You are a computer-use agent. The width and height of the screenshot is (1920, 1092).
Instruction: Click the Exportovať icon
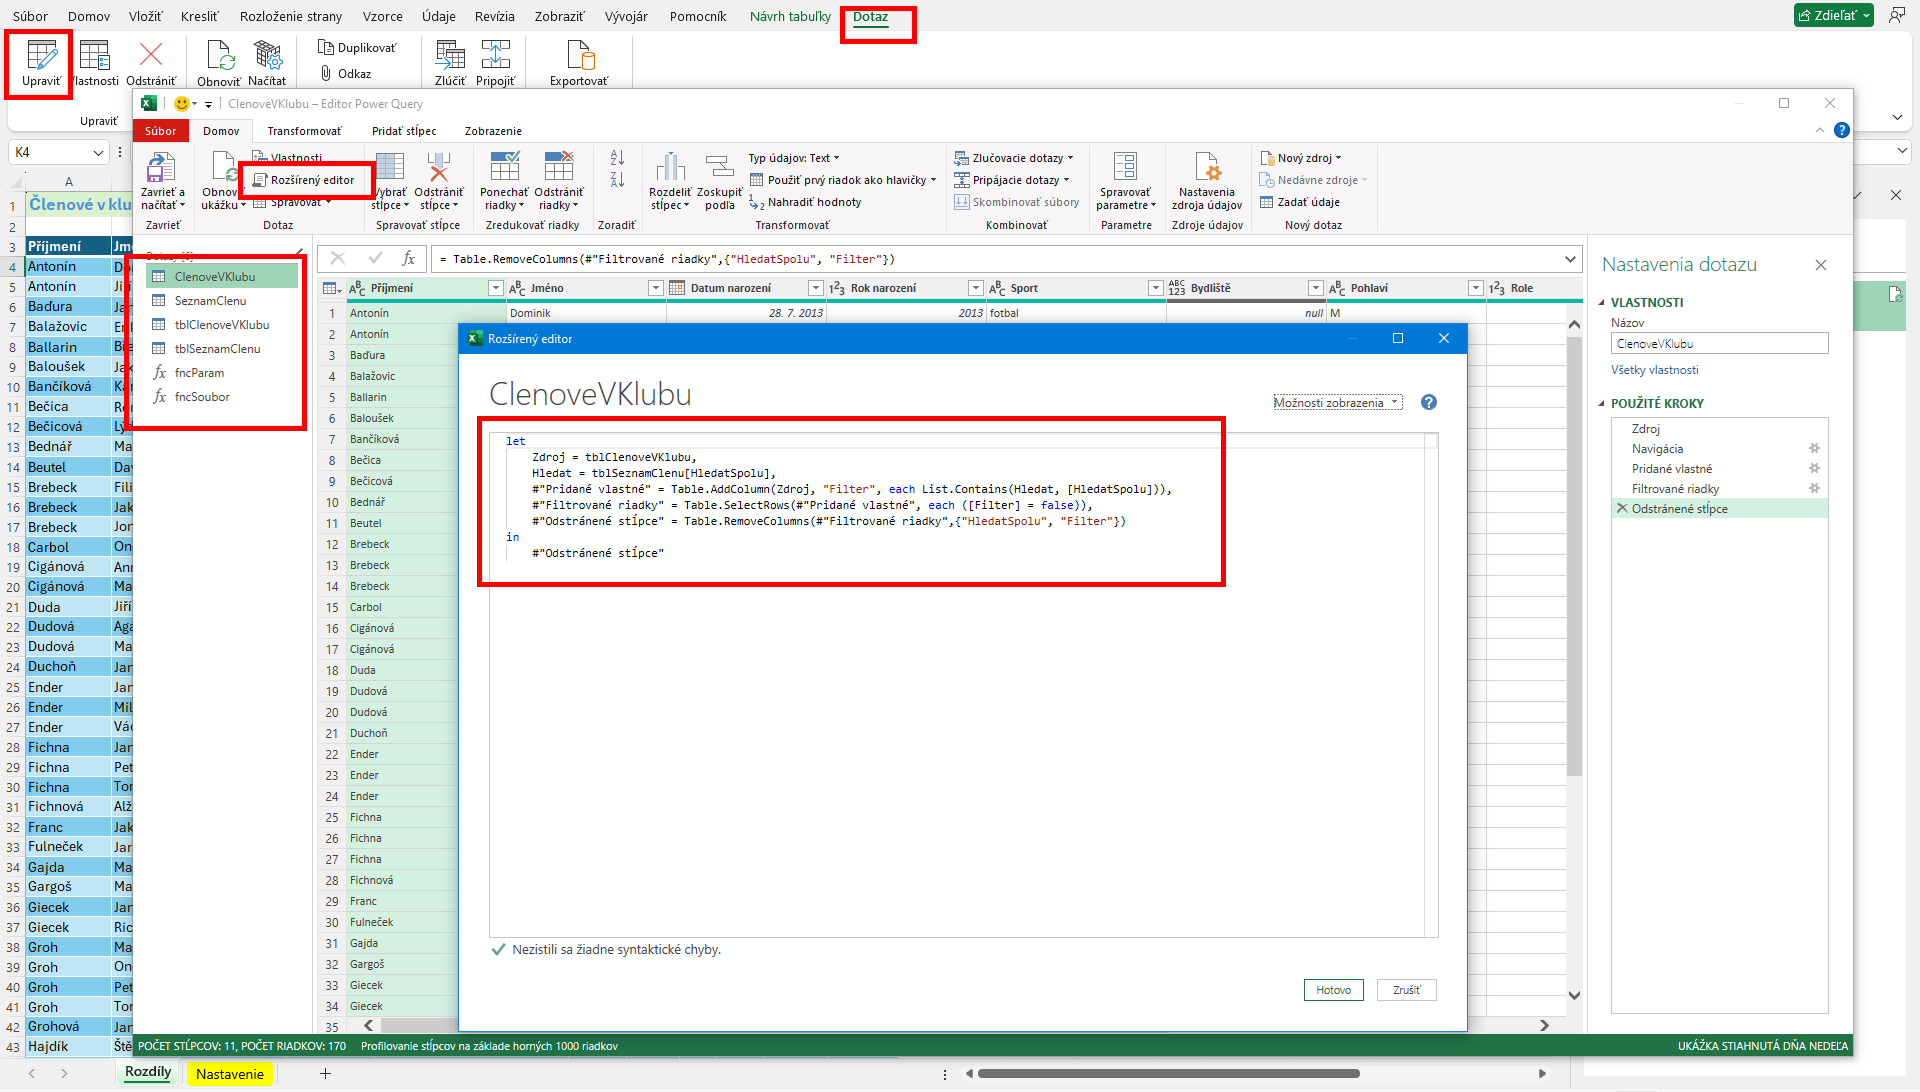[579, 56]
